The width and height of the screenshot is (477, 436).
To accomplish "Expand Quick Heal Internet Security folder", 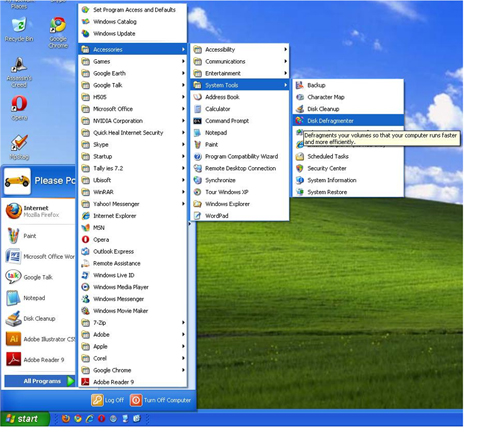I will (132, 133).
